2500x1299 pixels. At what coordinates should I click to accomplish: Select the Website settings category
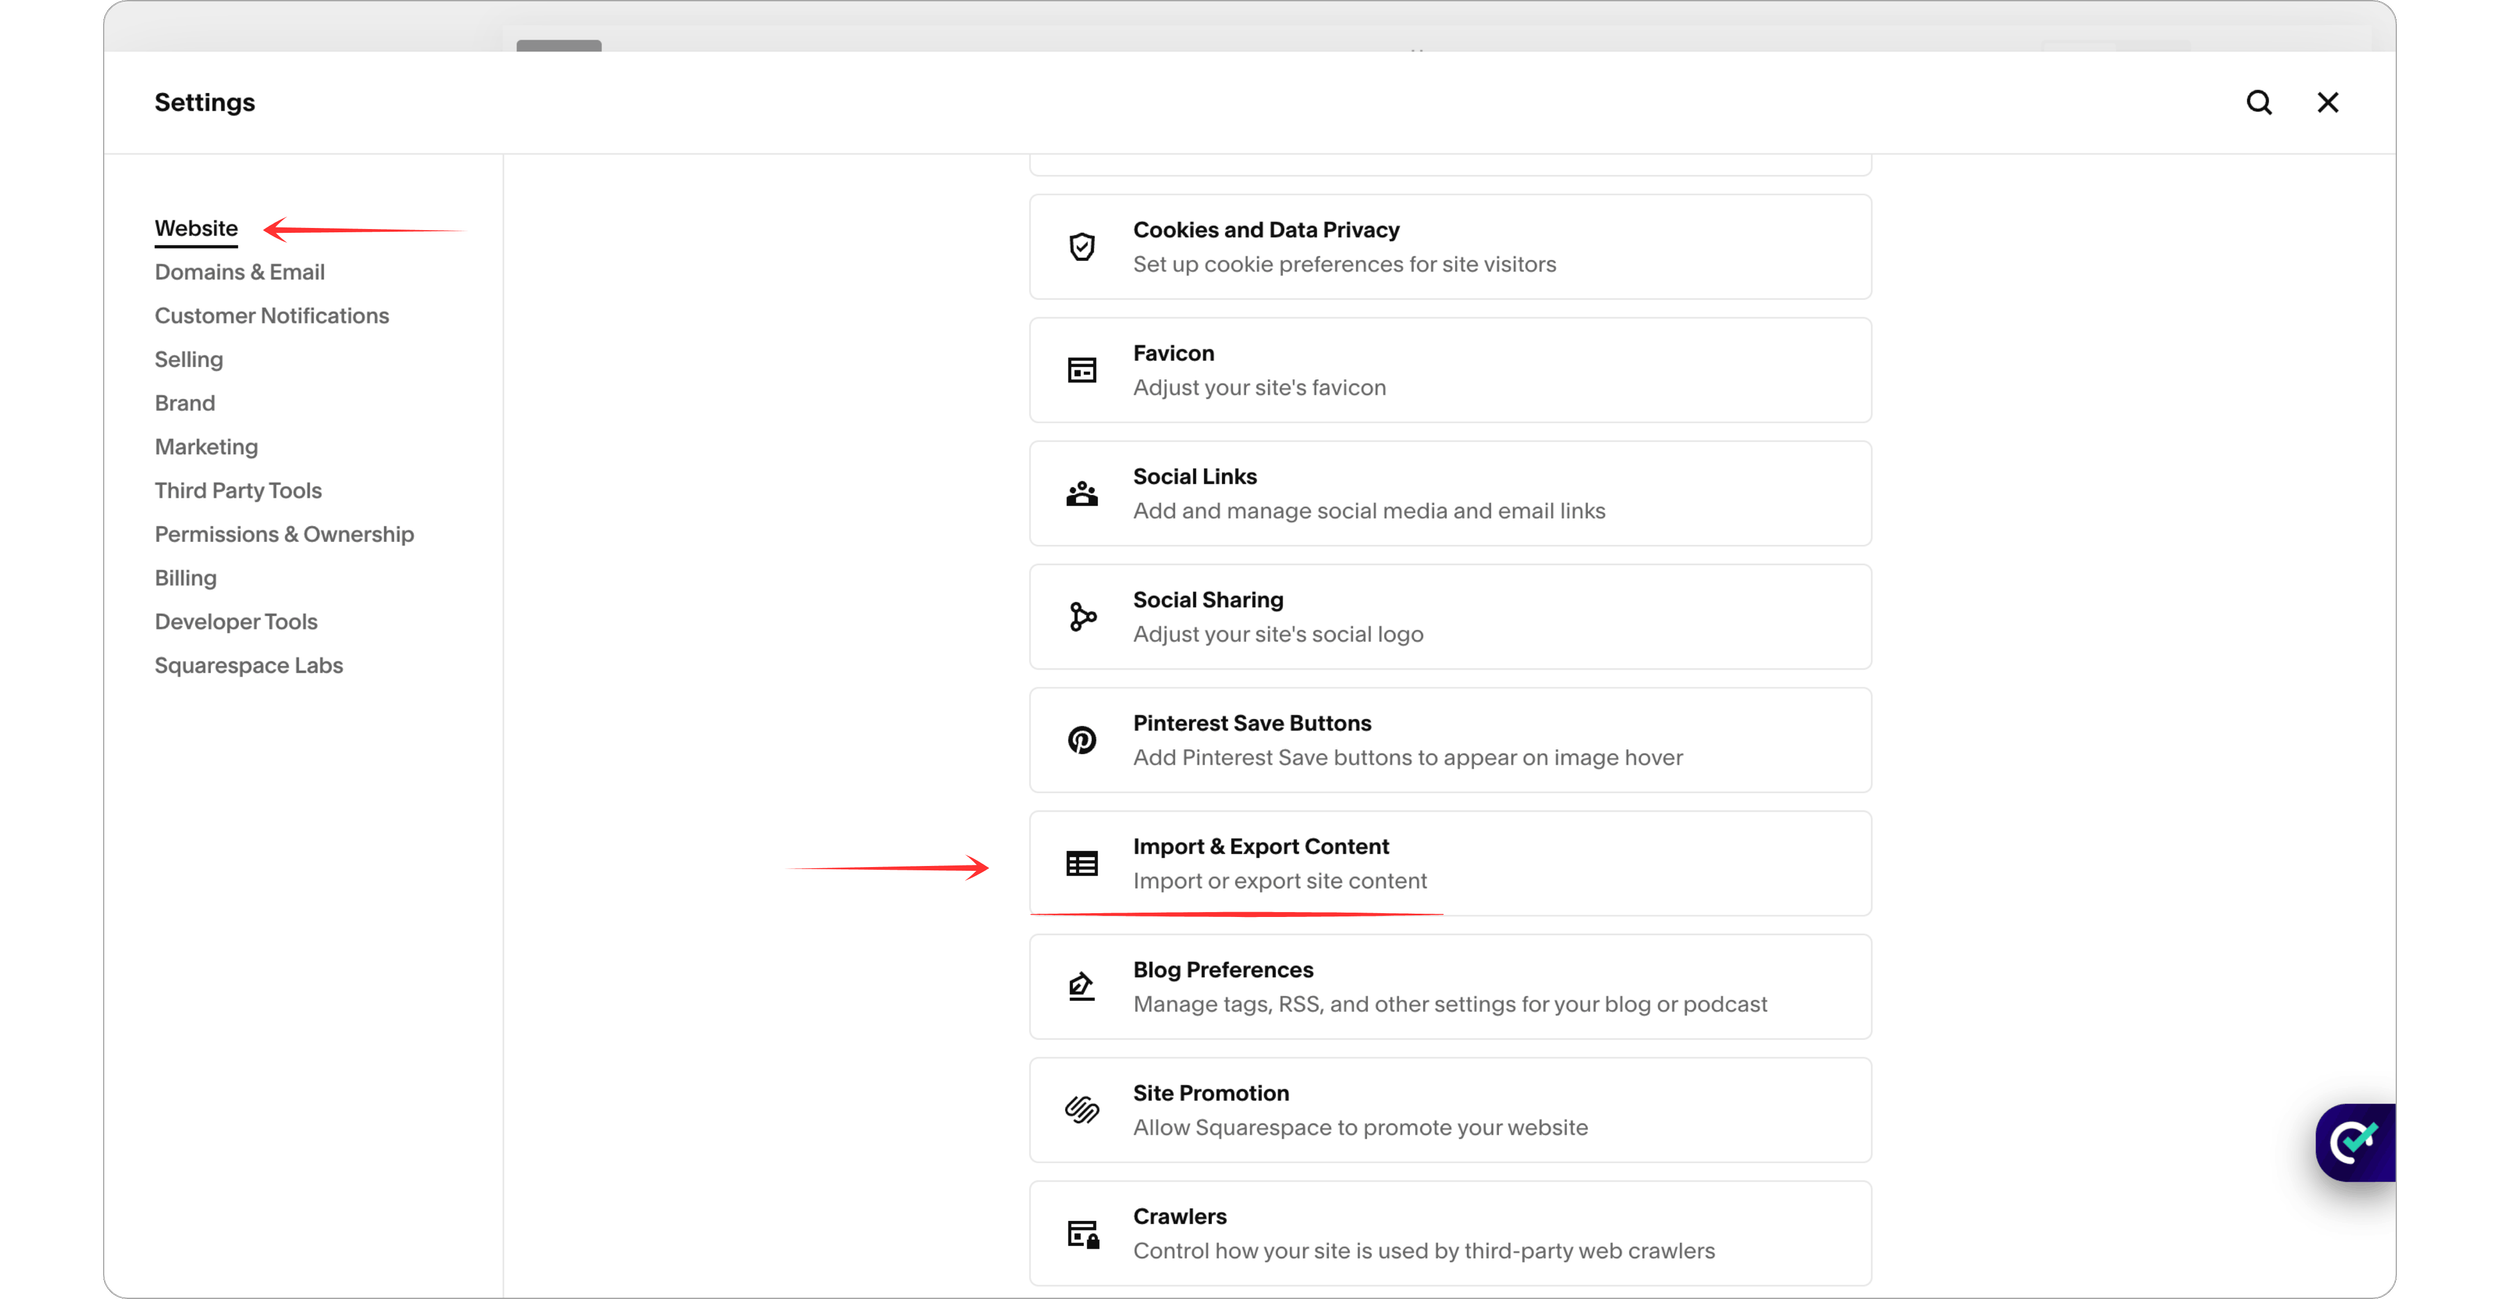click(x=196, y=228)
